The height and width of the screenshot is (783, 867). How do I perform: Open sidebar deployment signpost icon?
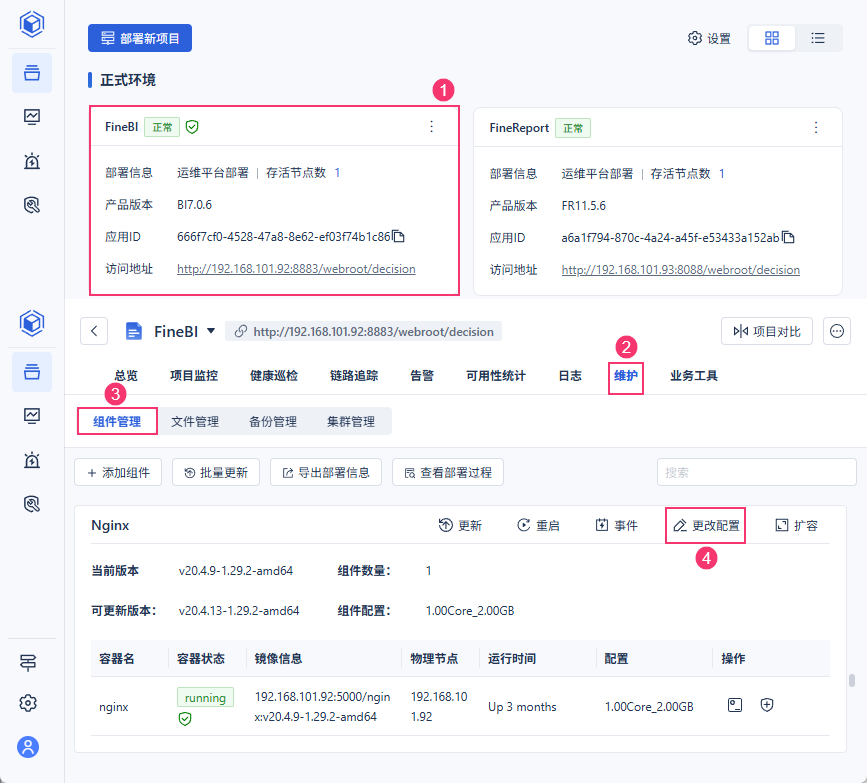point(28,662)
